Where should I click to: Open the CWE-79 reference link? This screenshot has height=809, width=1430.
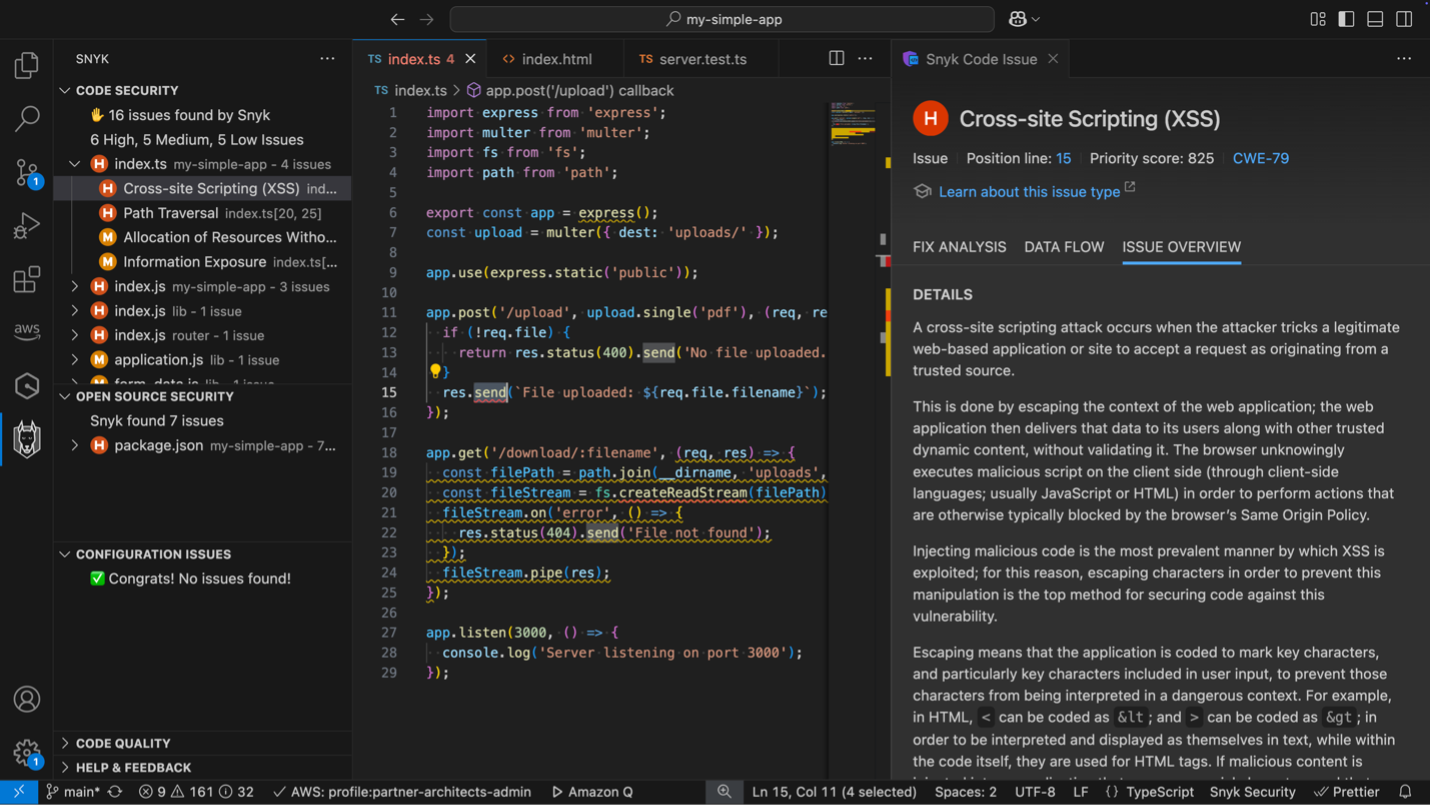click(1261, 157)
